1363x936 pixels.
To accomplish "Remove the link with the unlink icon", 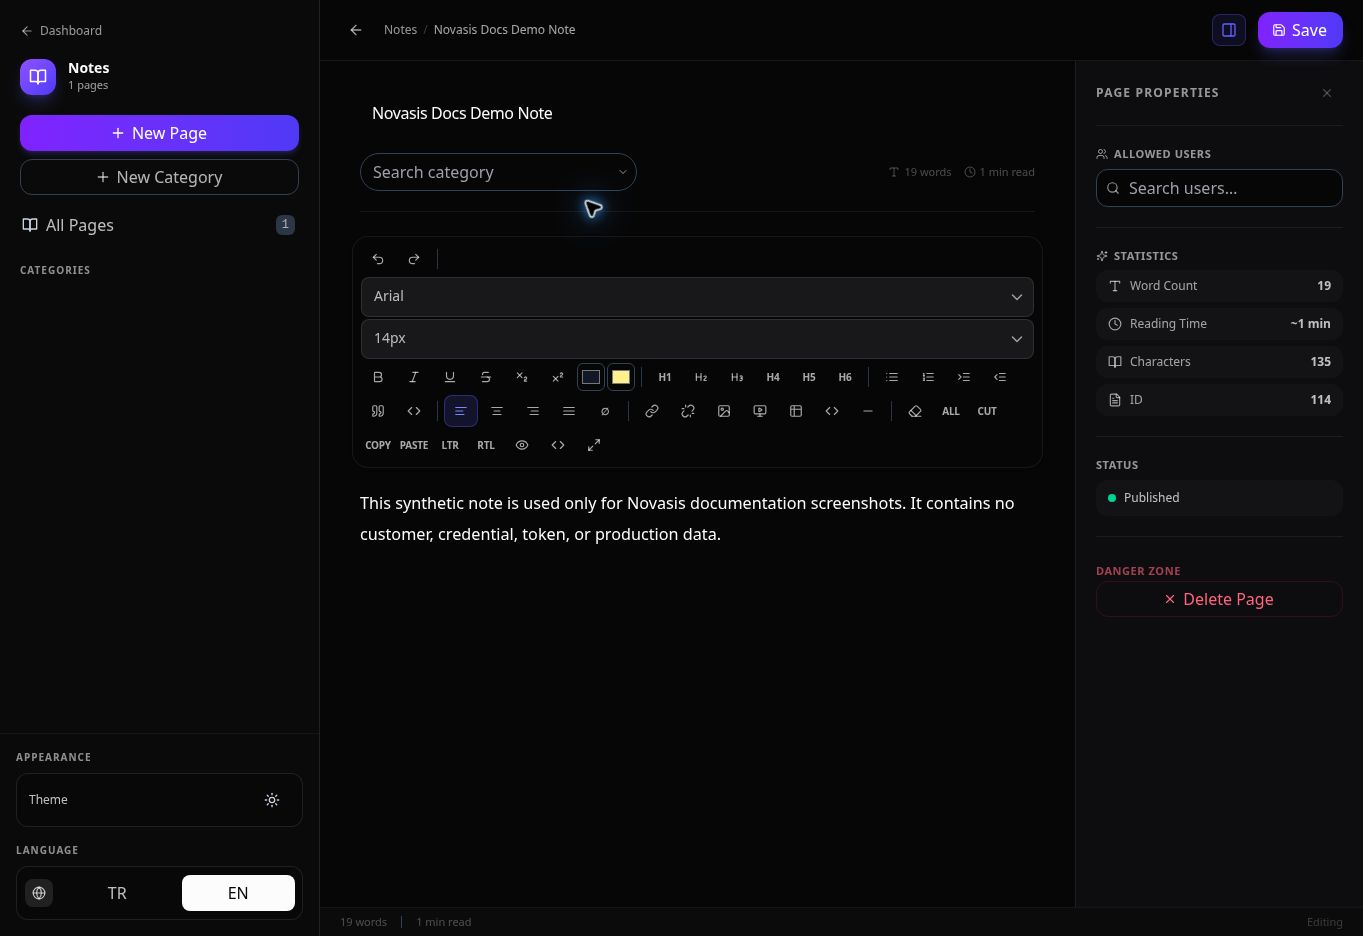I will coord(688,411).
